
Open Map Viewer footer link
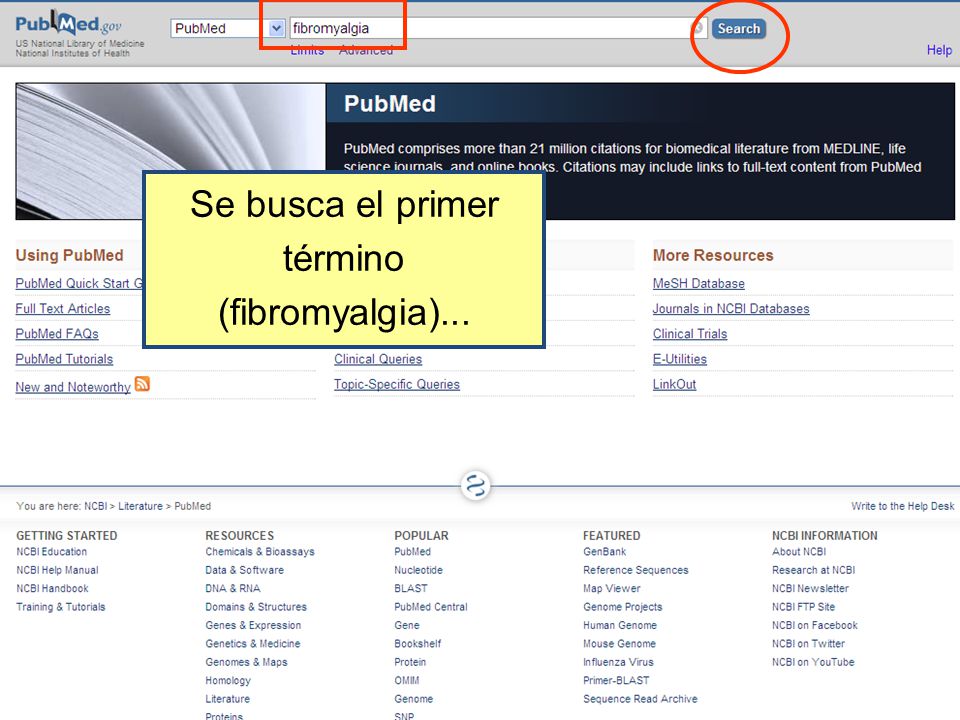coord(612,588)
